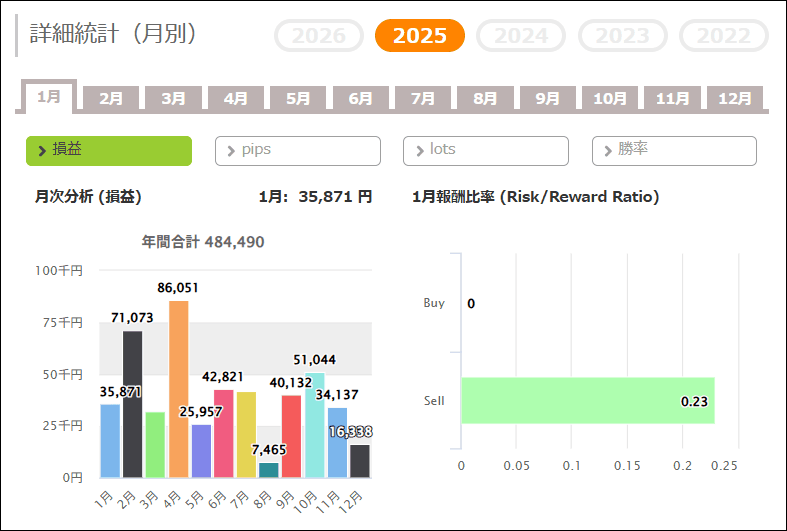Switch to the 4月 tab
This screenshot has height=531, width=787.
click(x=236, y=99)
